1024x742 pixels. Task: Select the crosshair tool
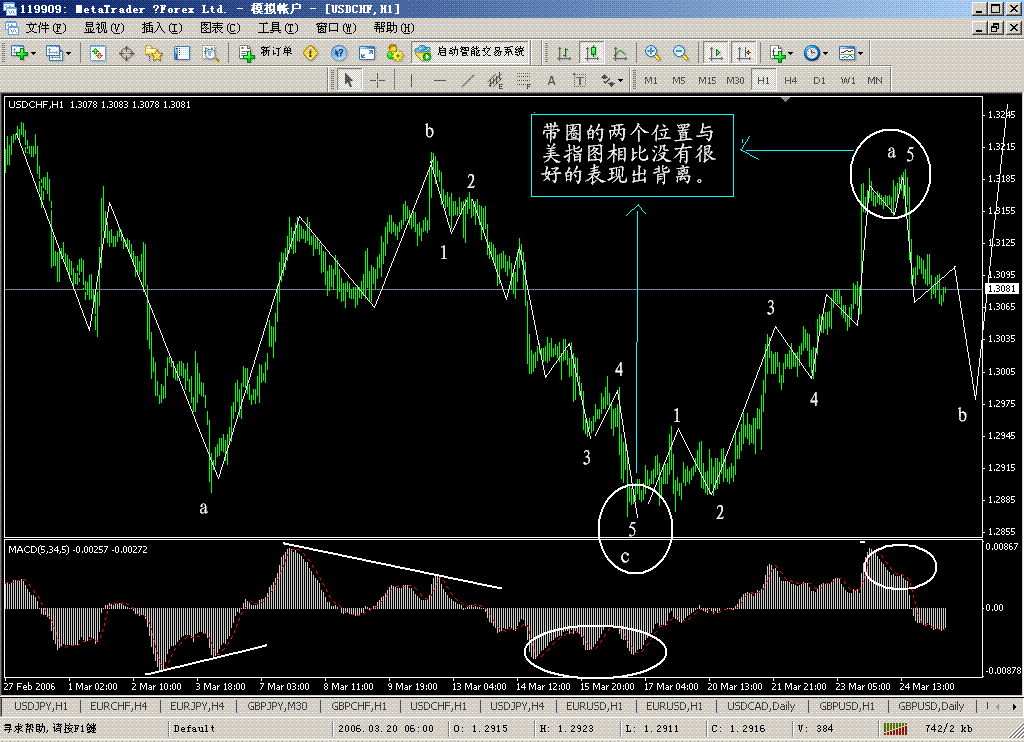377,80
